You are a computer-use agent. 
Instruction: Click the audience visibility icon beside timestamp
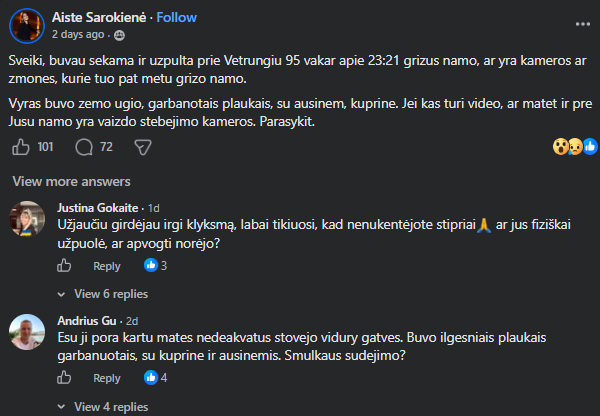tap(119, 35)
